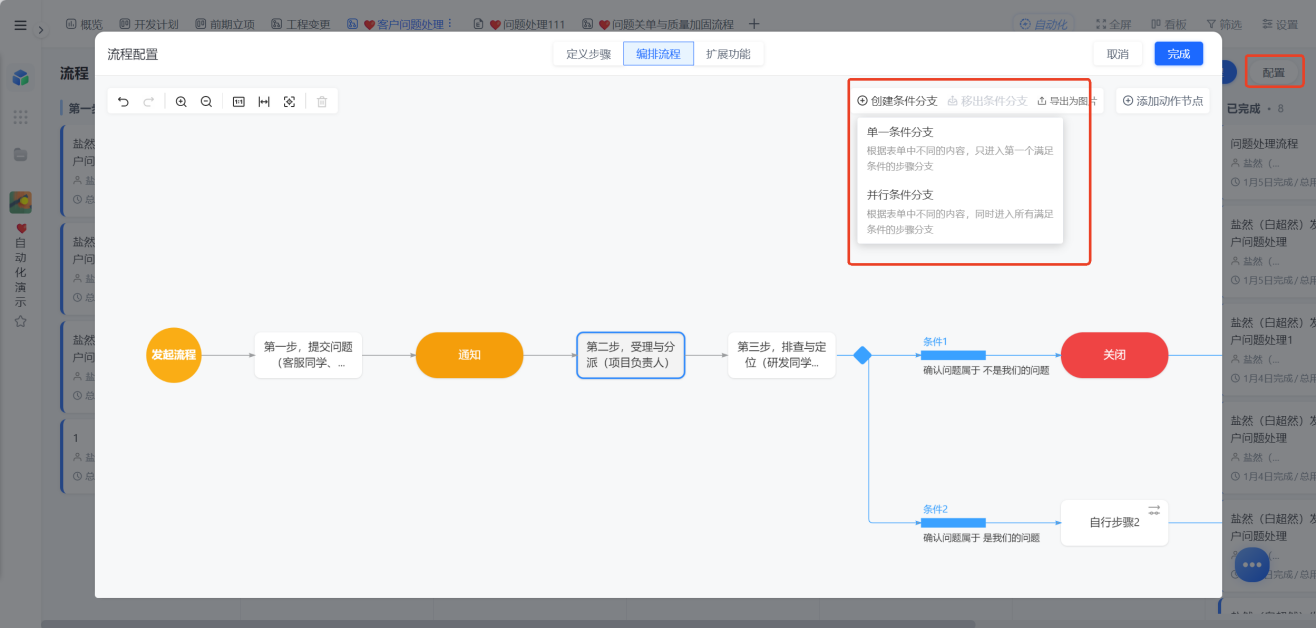Viewport: 1316px width, 628px height.
Task: Reset canvas to 1:1 scale
Action: pos(238,101)
